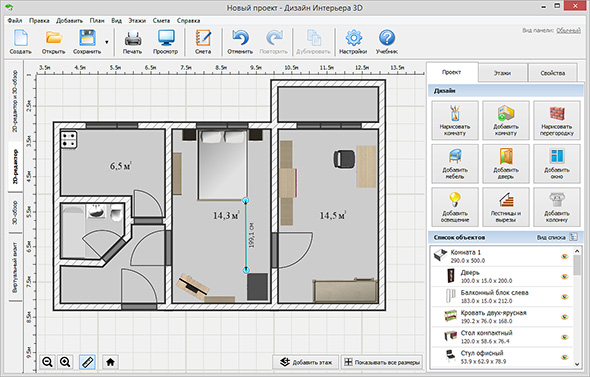Click Показывать все размеры button
Screen dimensions: 590x377
pyautogui.click(x=382, y=362)
